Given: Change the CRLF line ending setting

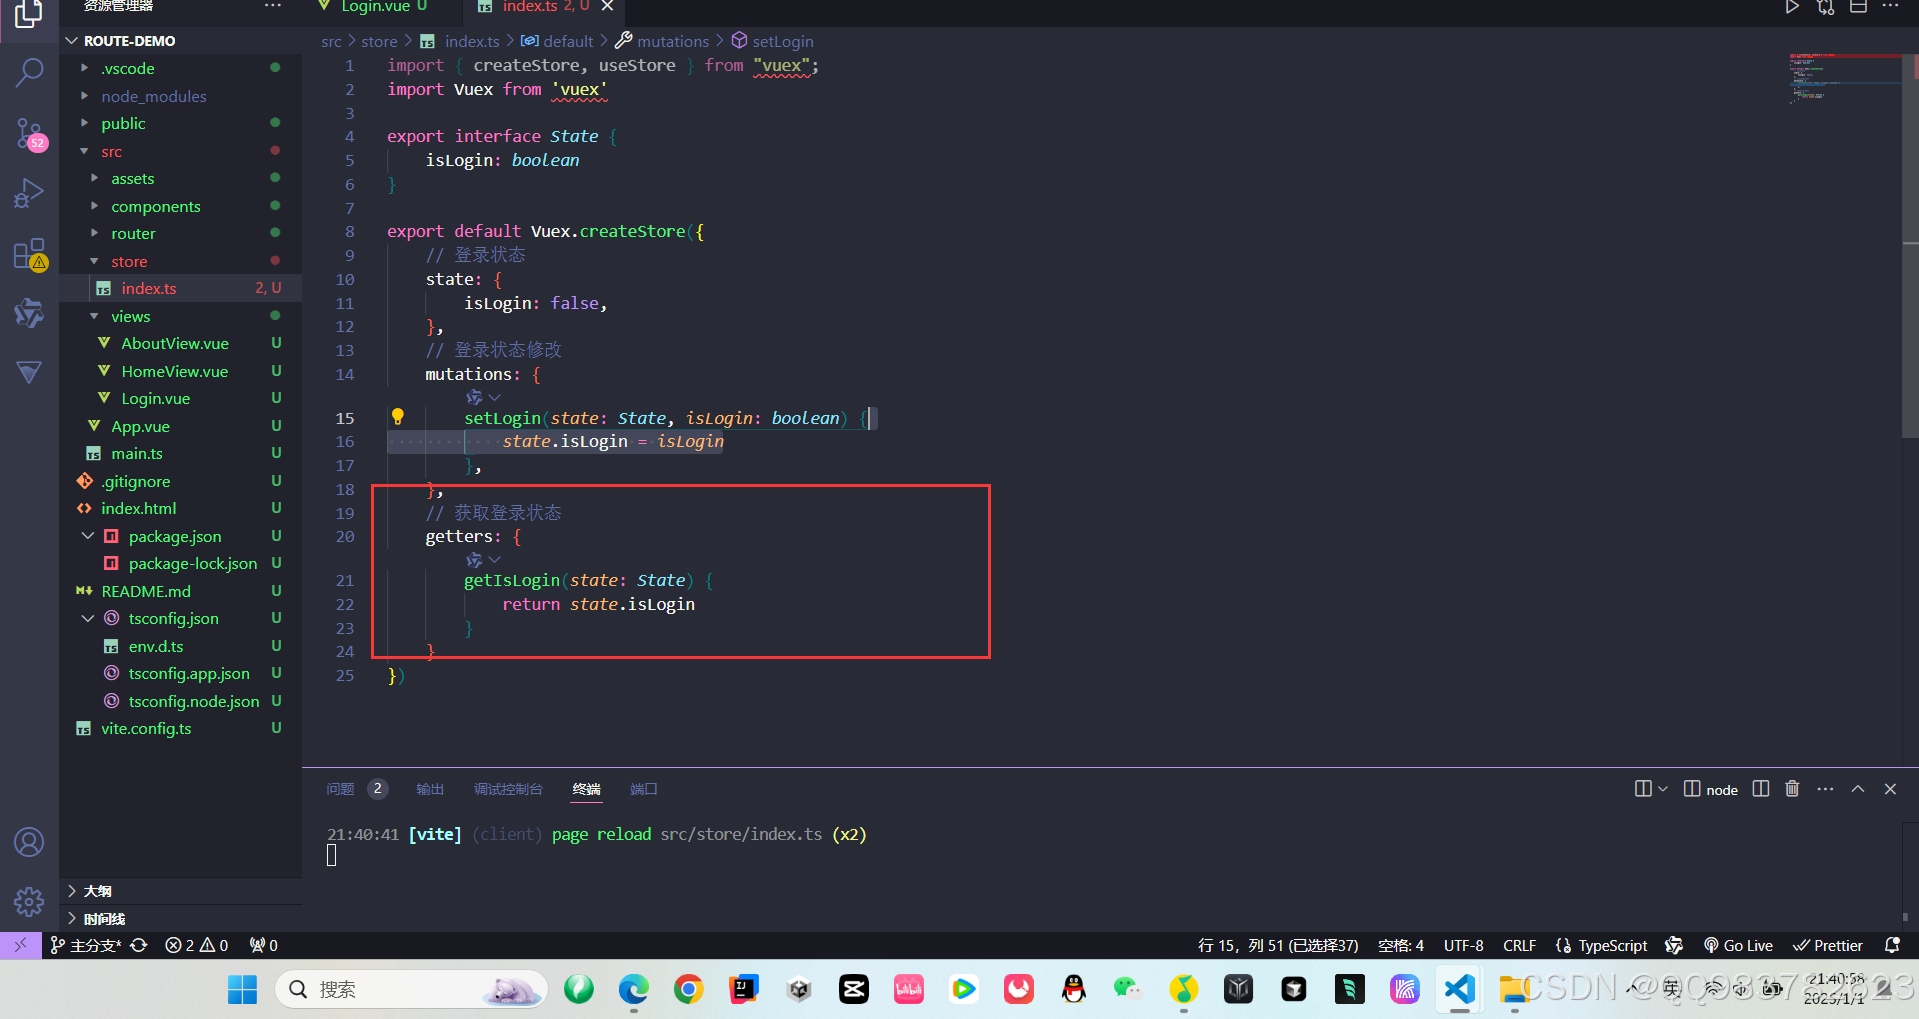Looking at the screenshot, I should click(x=1519, y=945).
